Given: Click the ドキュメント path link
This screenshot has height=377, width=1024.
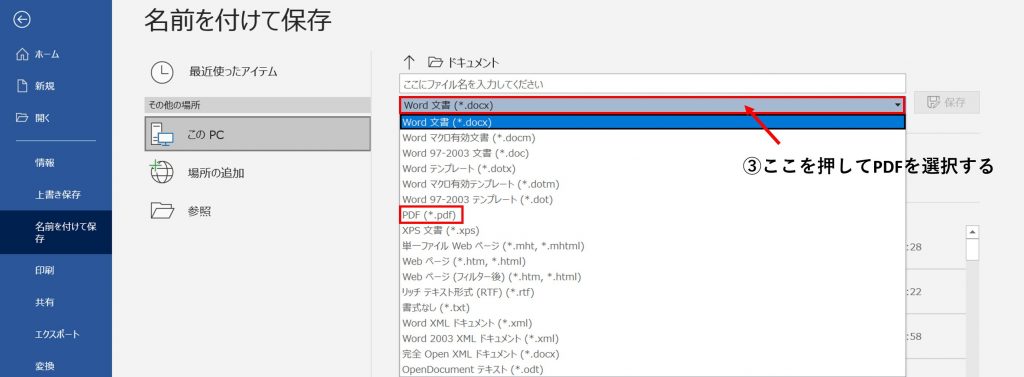Looking at the screenshot, I should [473, 63].
